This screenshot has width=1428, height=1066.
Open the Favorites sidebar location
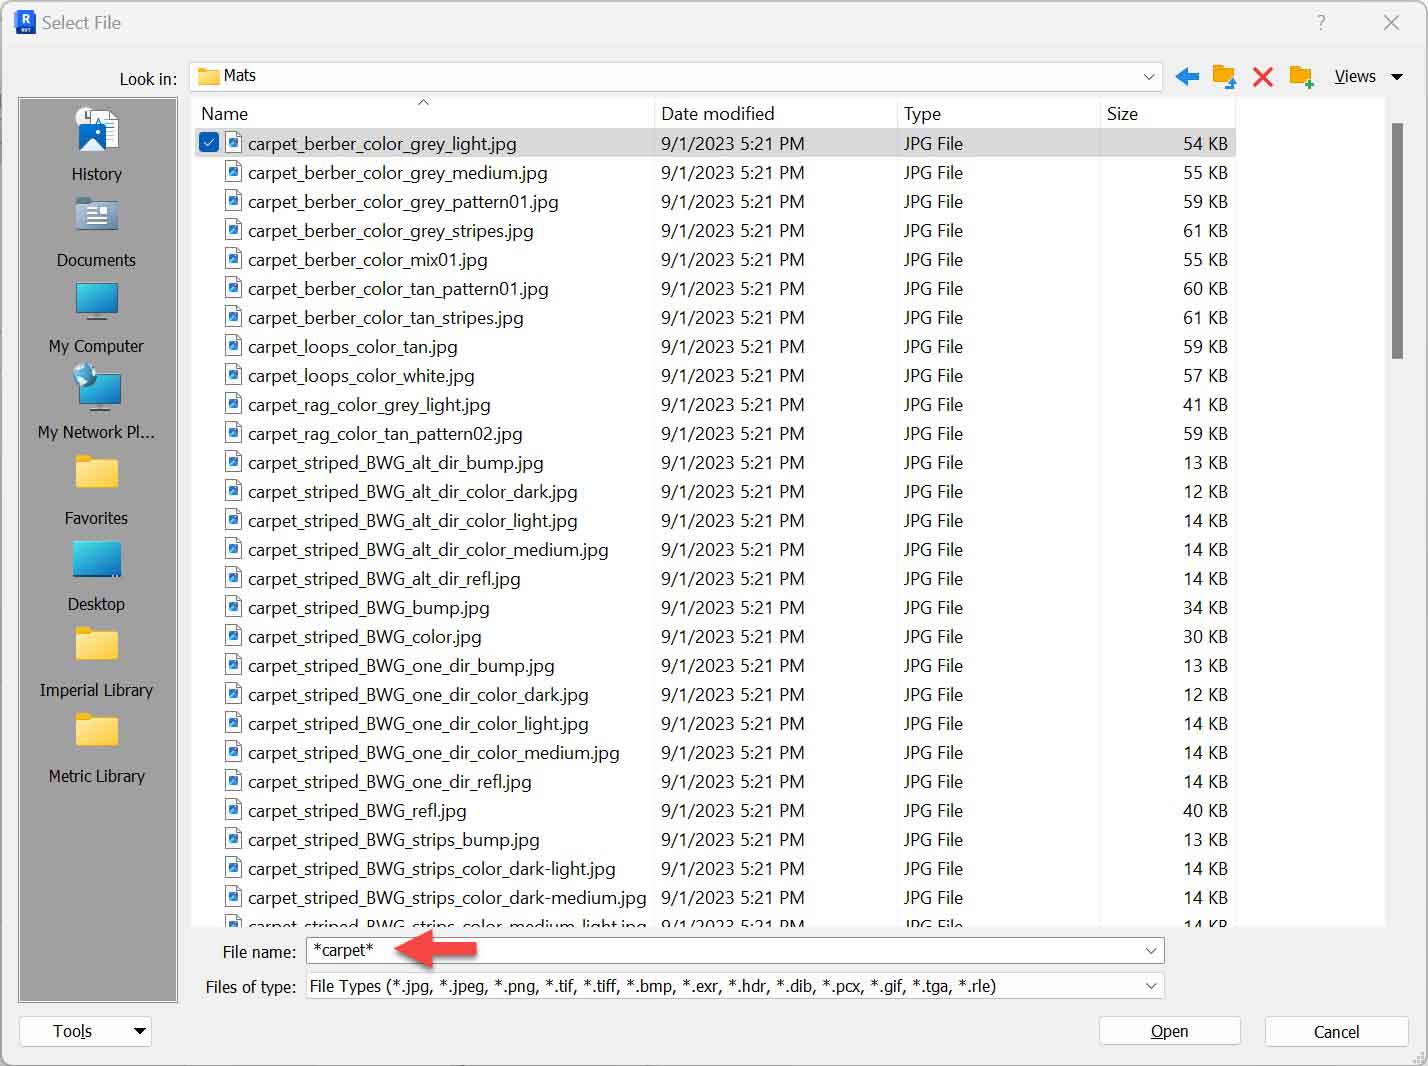point(96,485)
